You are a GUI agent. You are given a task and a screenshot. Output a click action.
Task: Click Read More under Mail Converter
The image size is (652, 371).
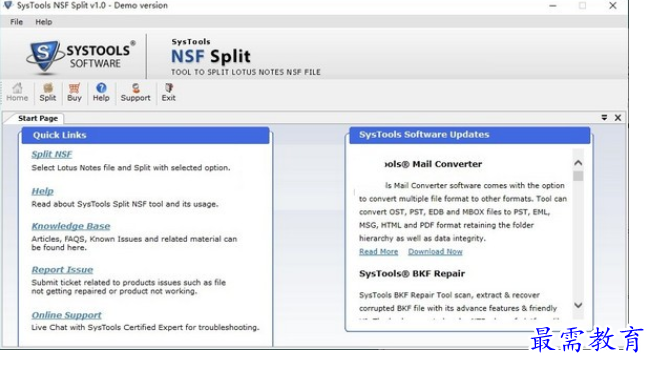pos(378,252)
